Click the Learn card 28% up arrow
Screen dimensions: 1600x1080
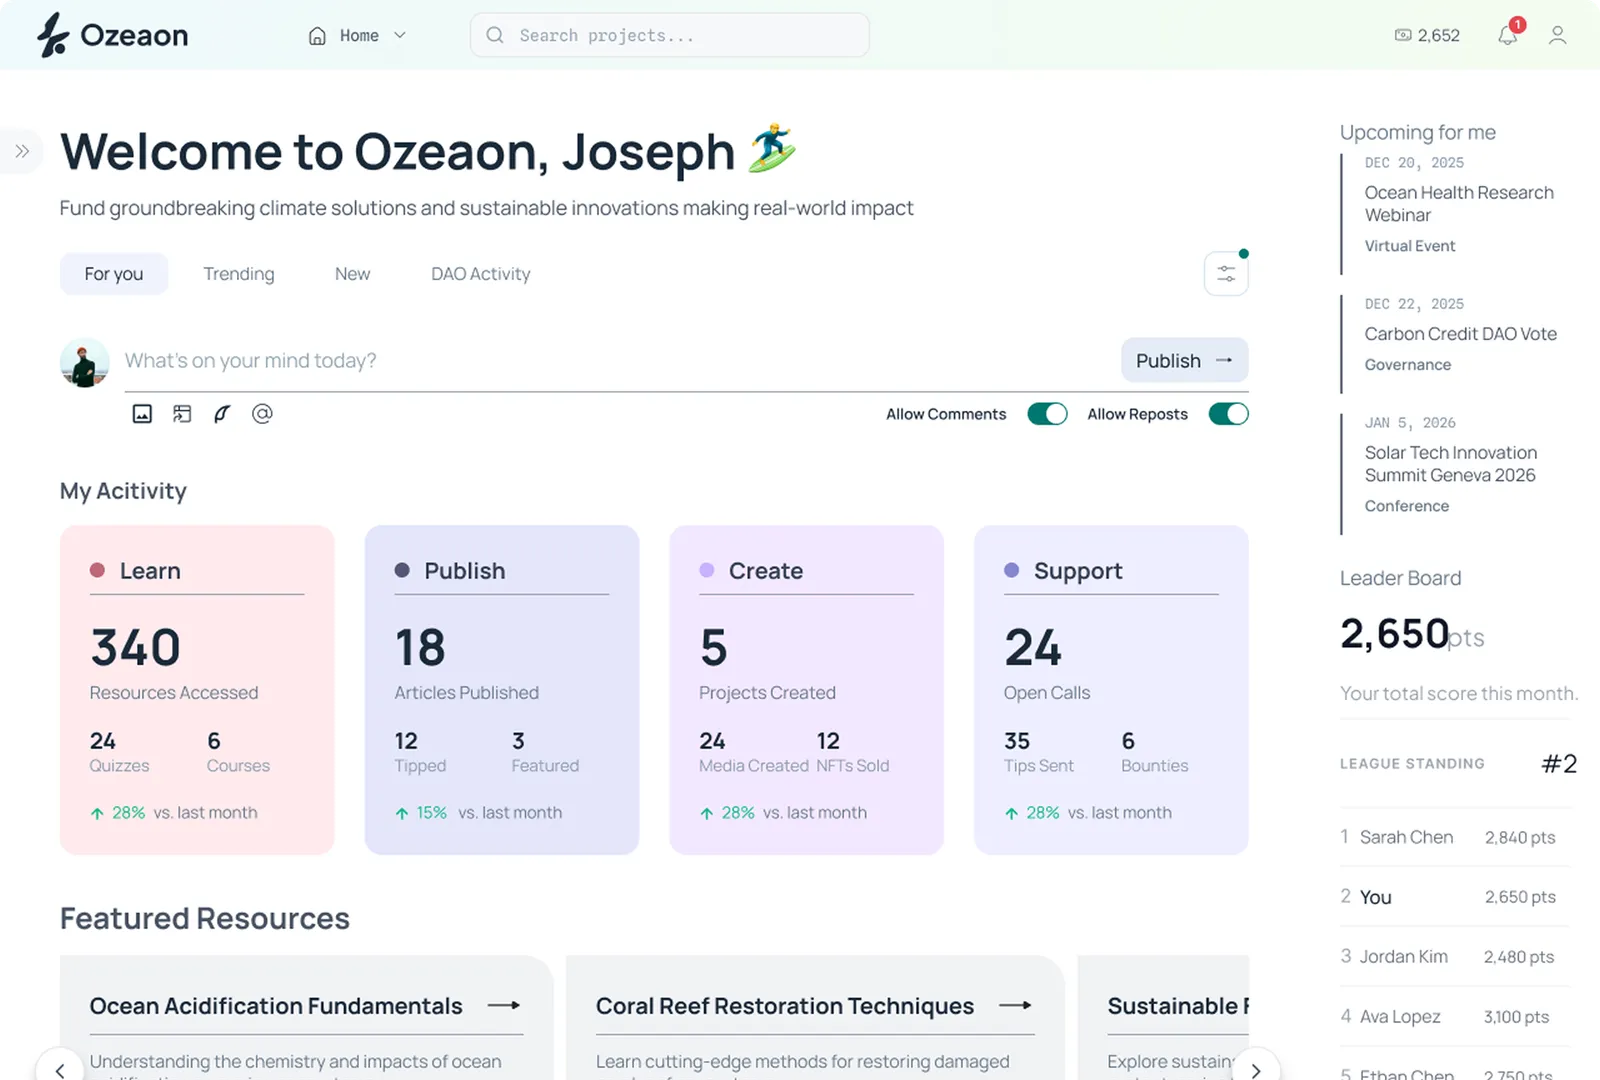[97, 814]
